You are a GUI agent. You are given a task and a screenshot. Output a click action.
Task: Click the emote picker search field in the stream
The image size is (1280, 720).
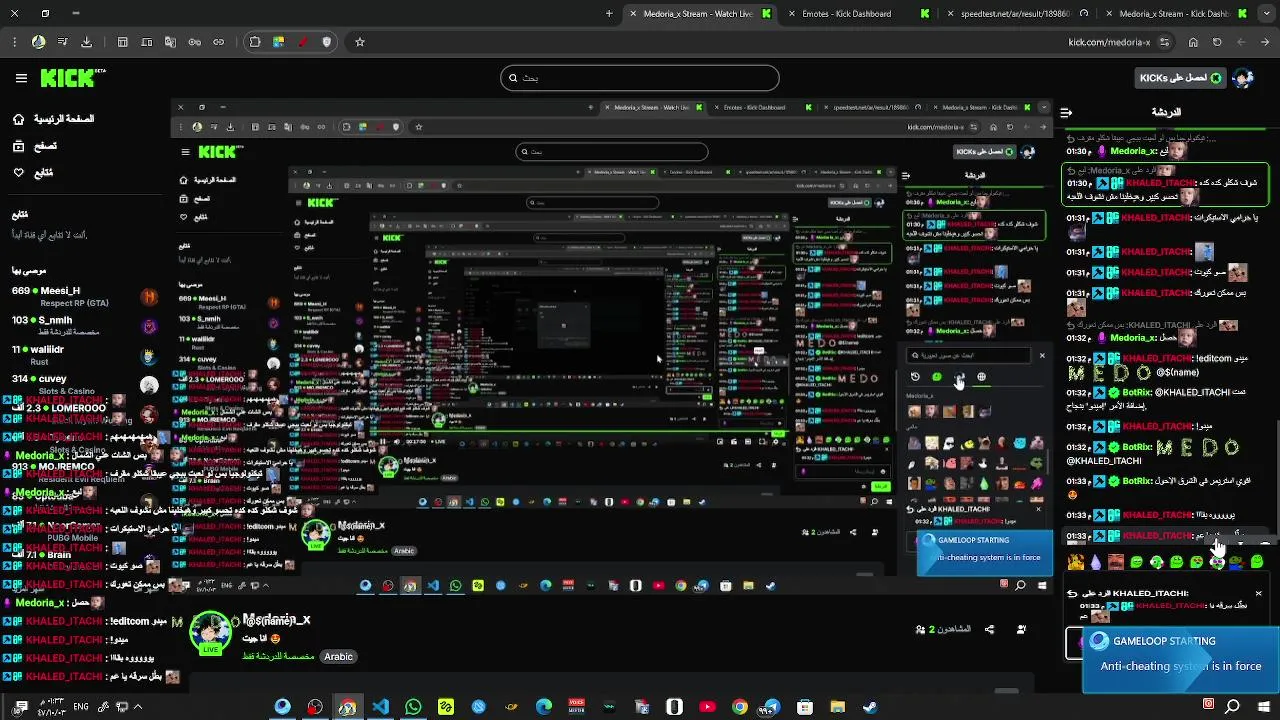point(968,355)
